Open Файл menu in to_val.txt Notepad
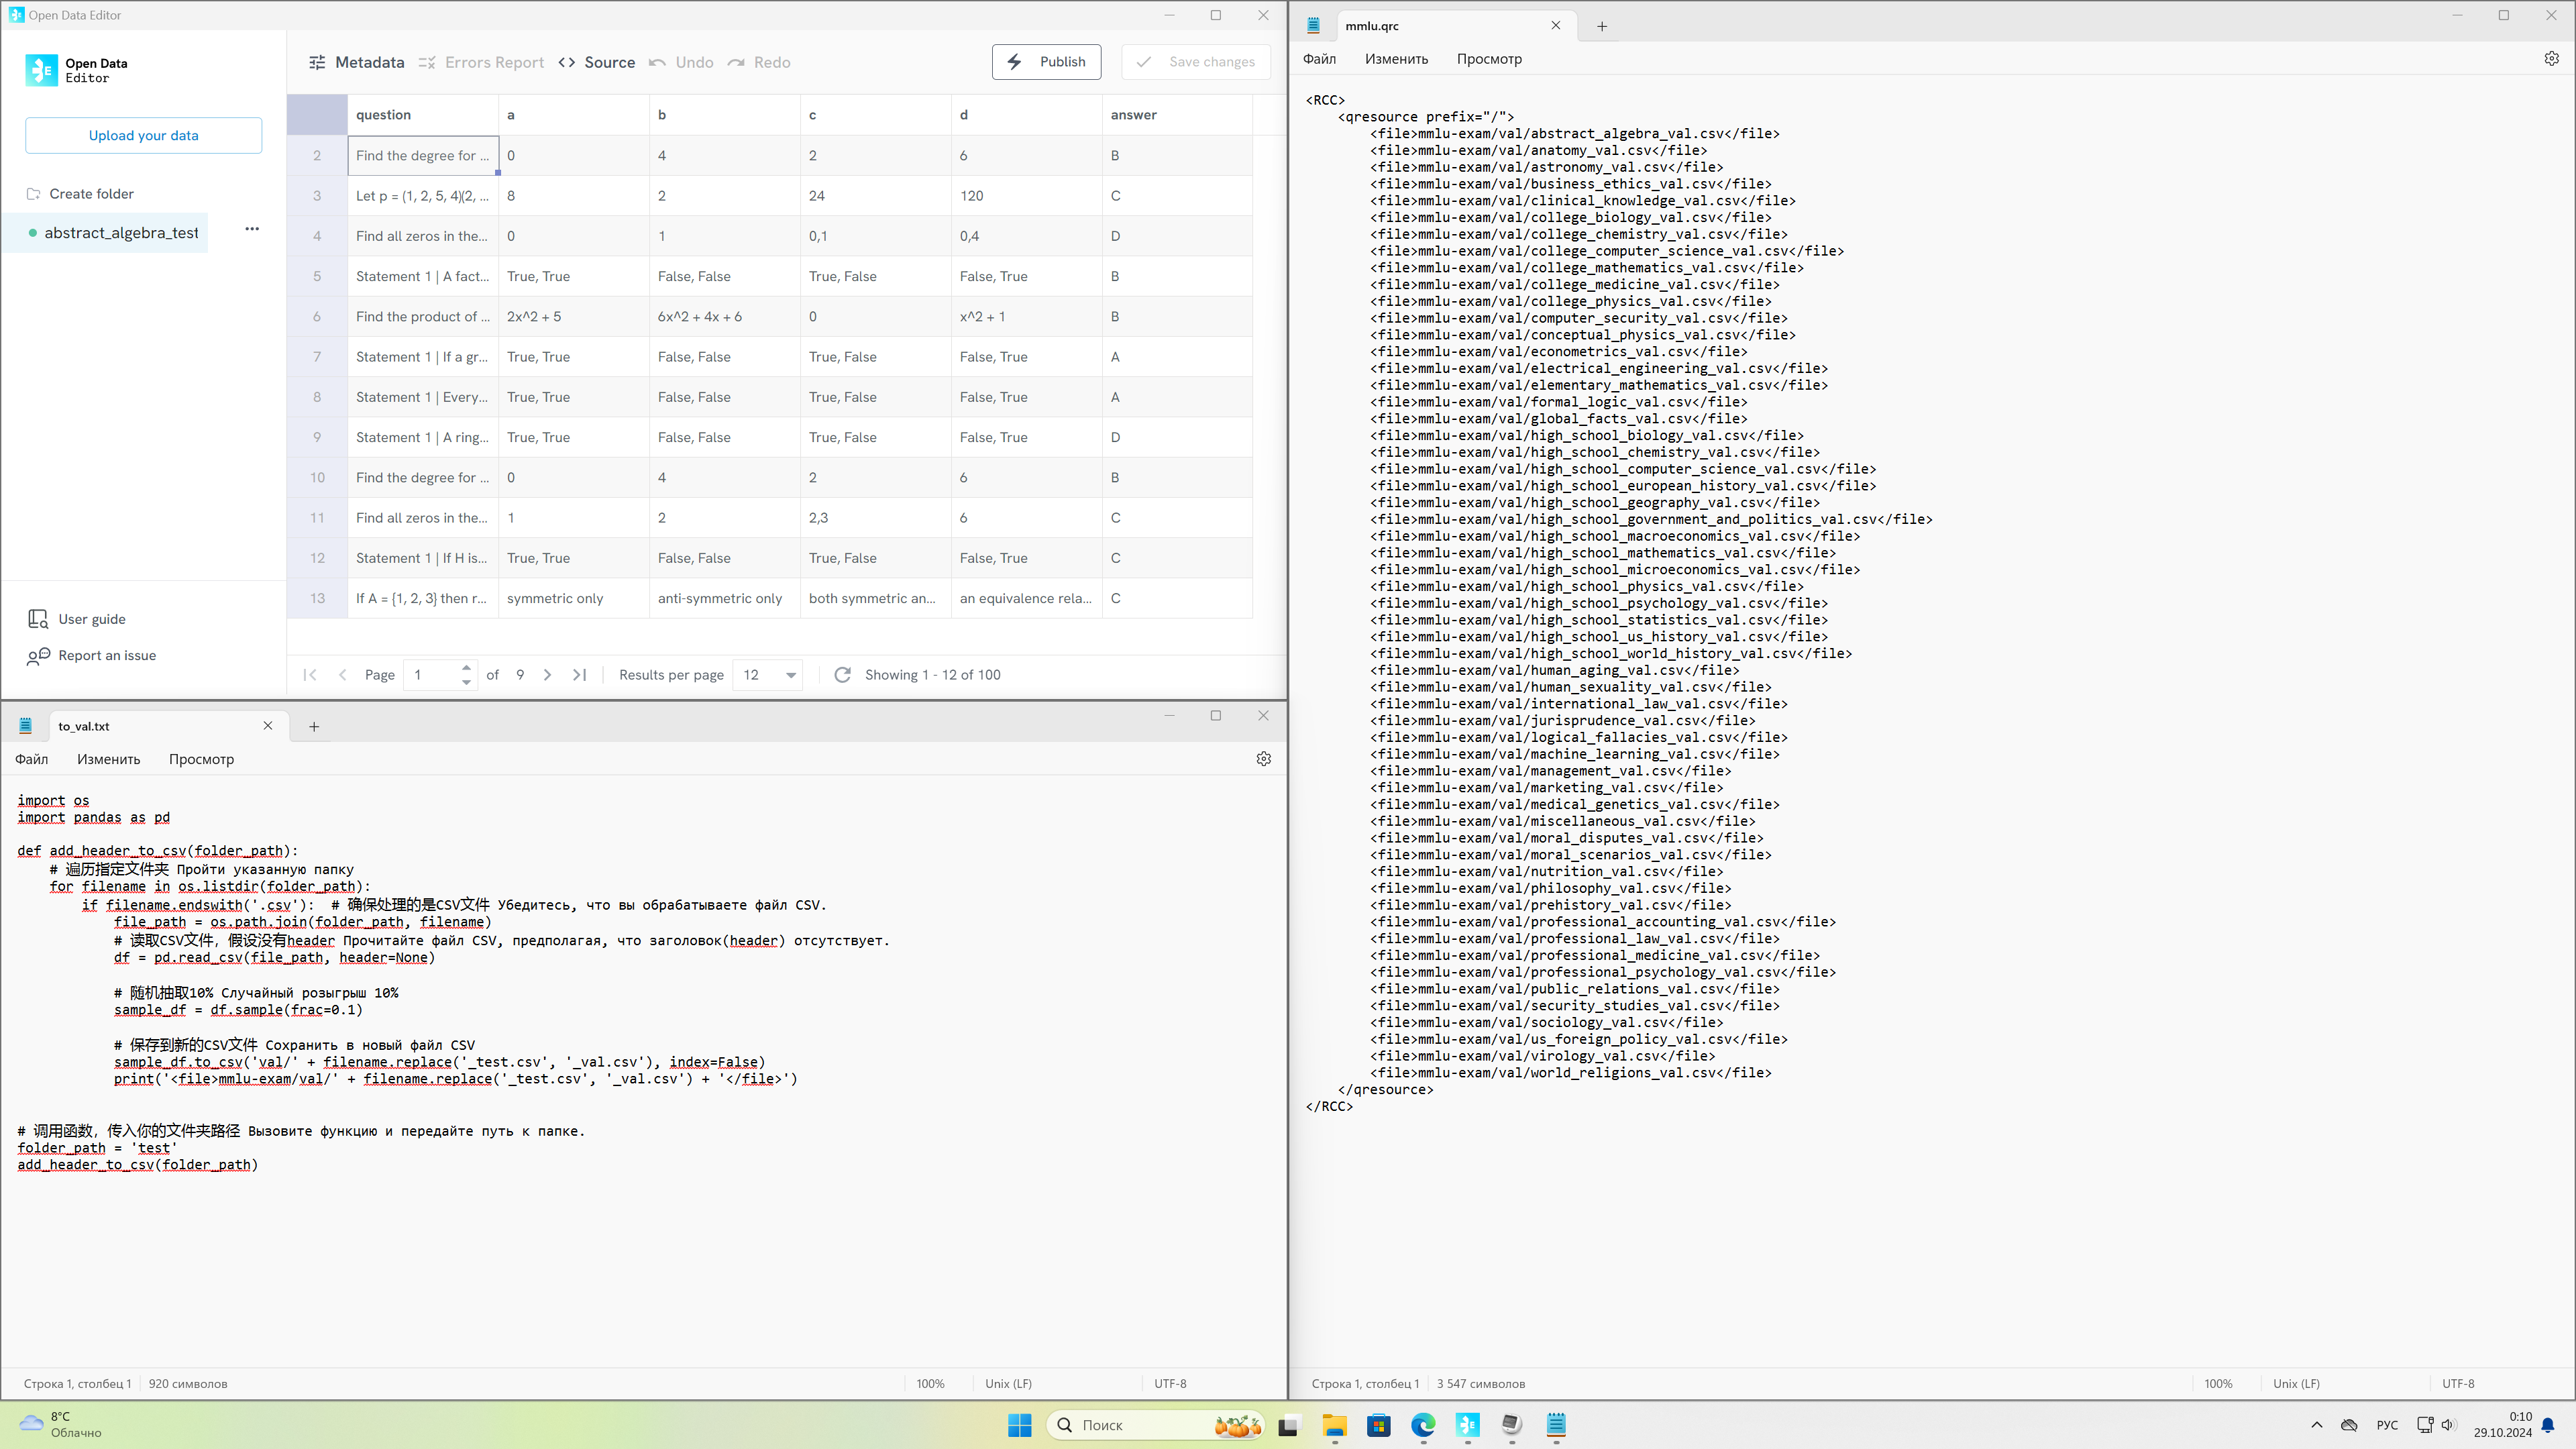The height and width of the screenshot is (1449, 2576). (x=32, y=759)
